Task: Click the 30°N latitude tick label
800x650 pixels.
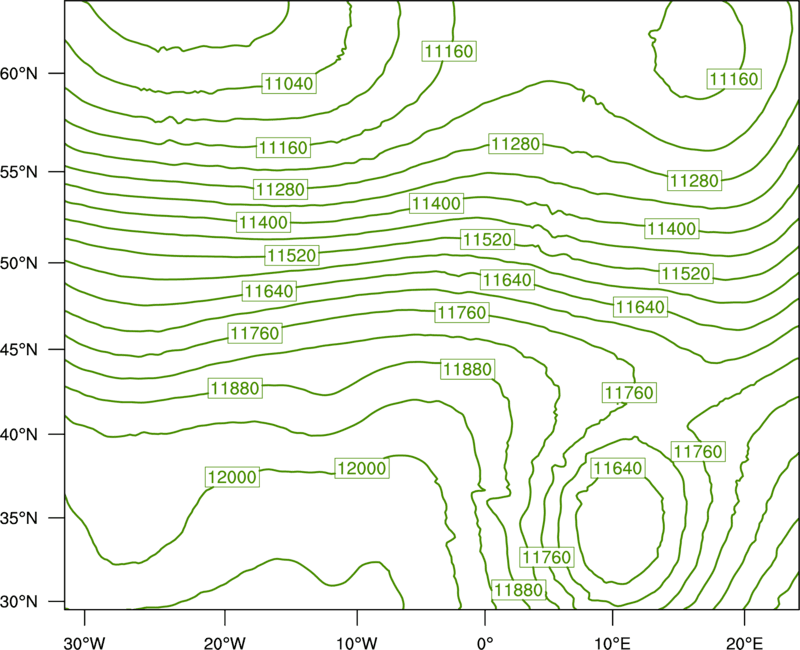Action: pos(19,602)
